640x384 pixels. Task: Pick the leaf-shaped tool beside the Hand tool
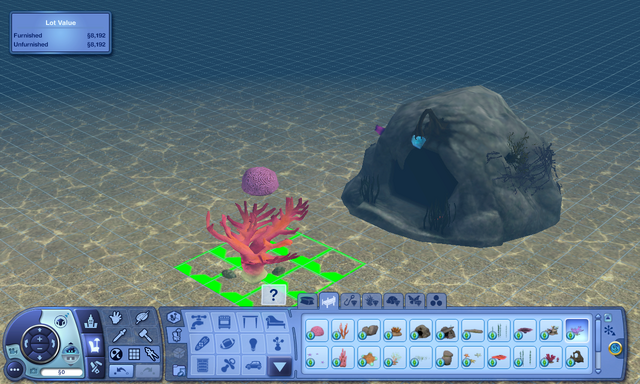pyautogui.click(x=142, y=317)
